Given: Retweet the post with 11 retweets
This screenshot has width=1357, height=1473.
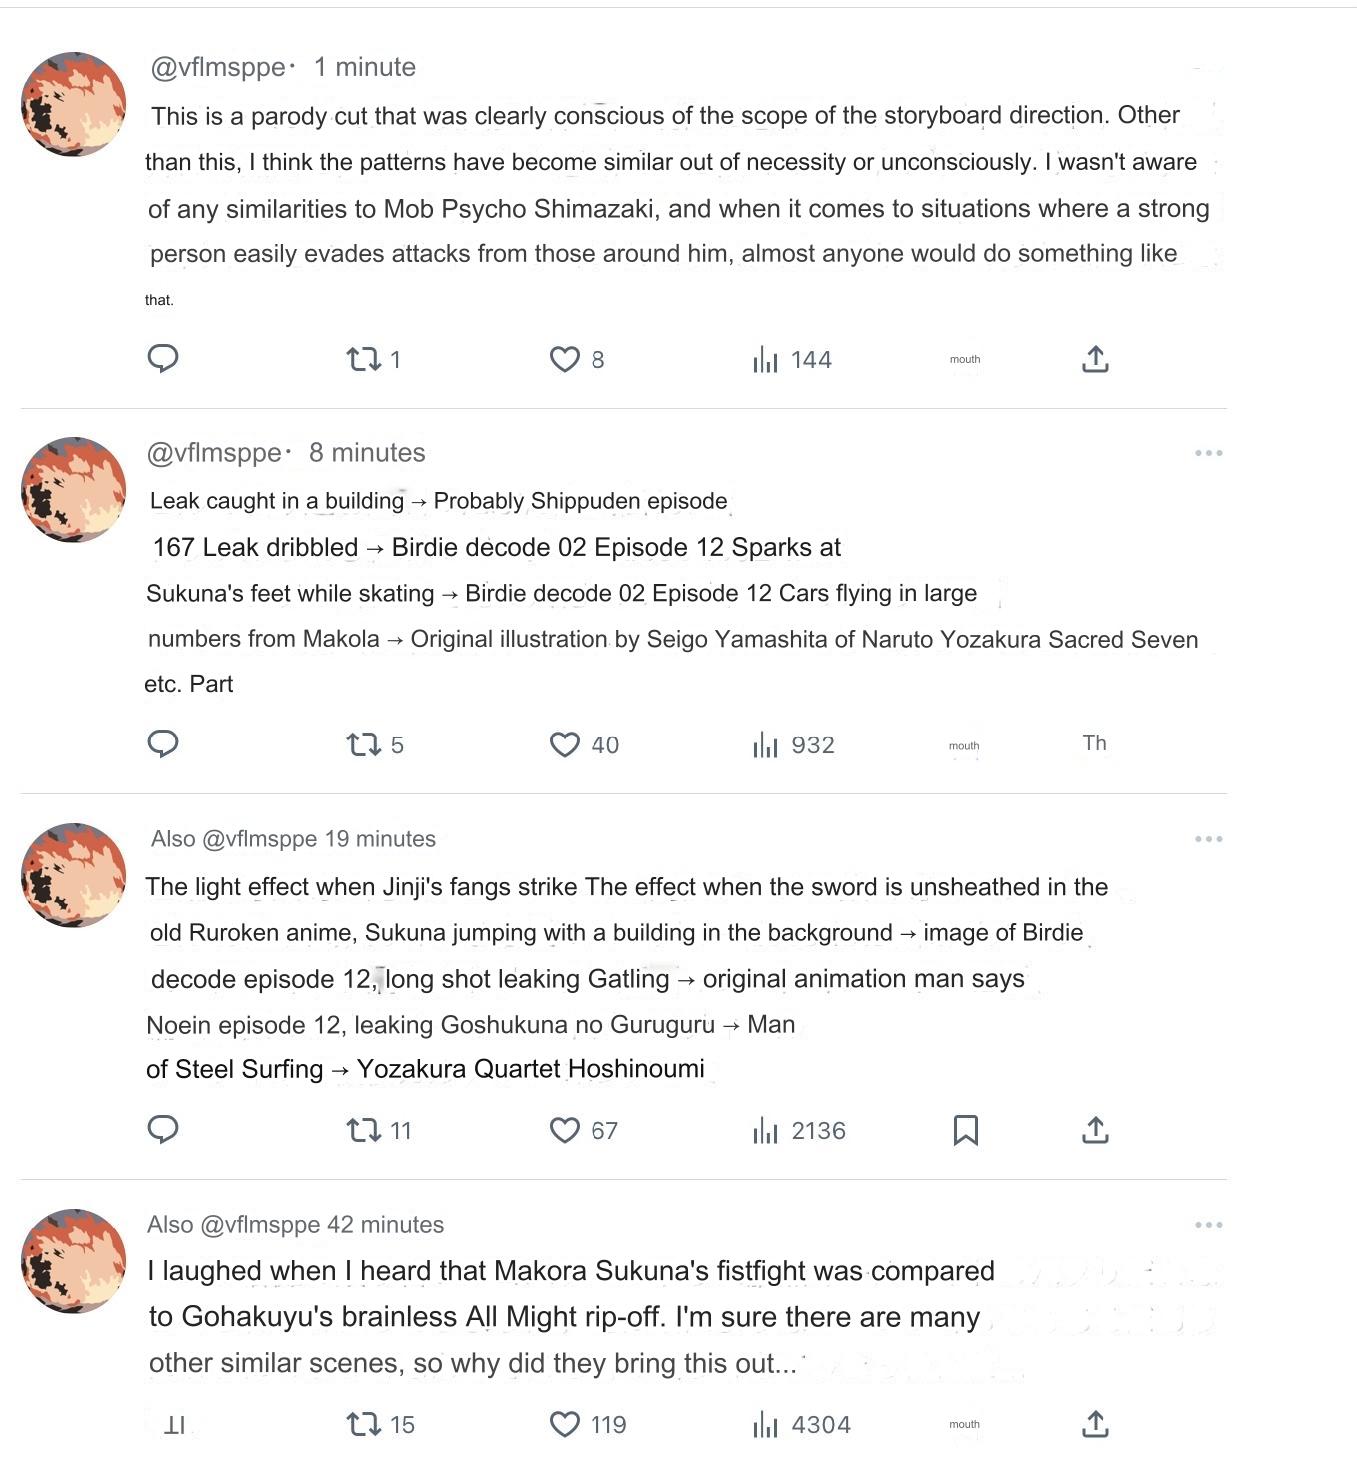Looking at the screenshot, I should 364,1131.
